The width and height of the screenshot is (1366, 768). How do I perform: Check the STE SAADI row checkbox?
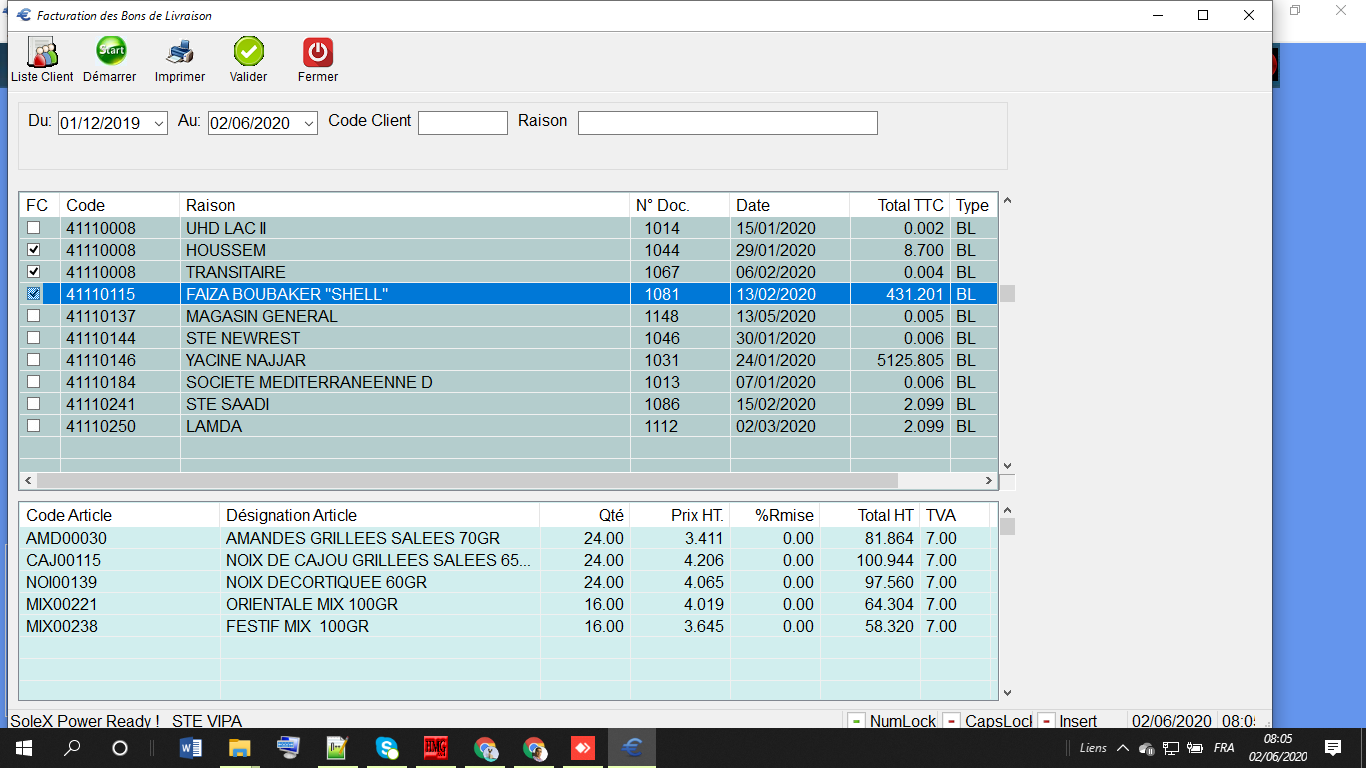pyautogui.click(x=34, y=404)
